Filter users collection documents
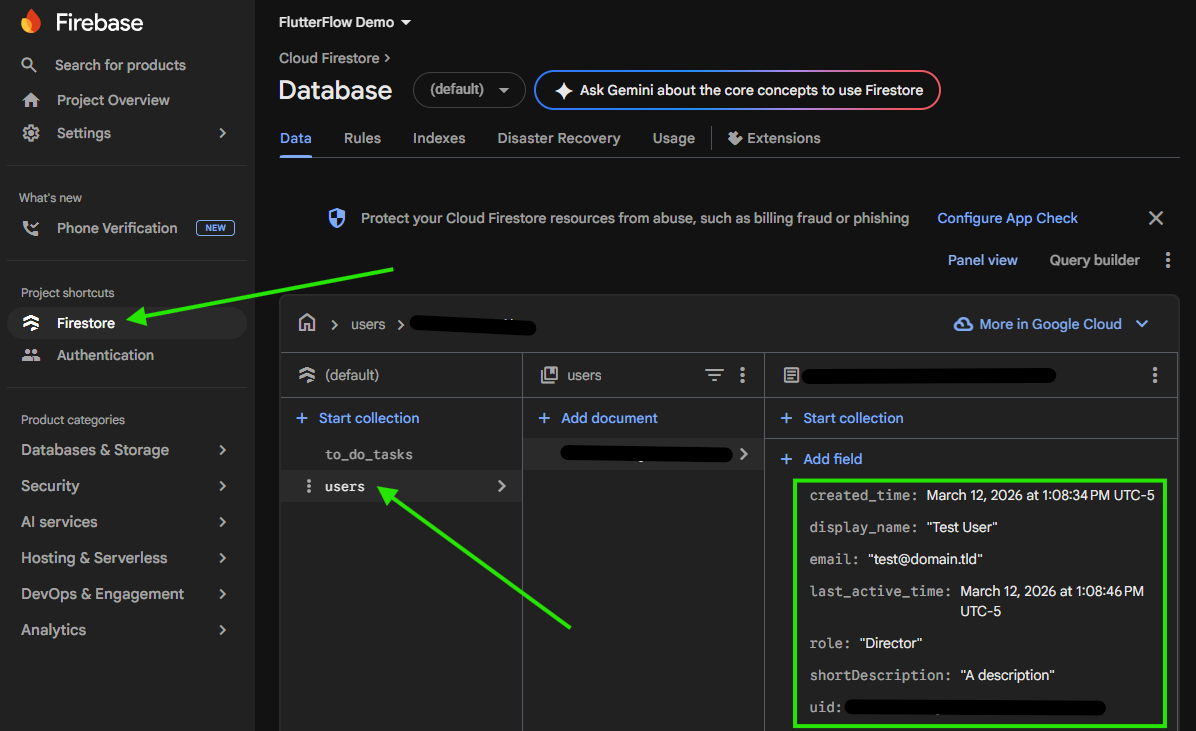Screen dimensions: 1196x731 [x=714, y=375]
